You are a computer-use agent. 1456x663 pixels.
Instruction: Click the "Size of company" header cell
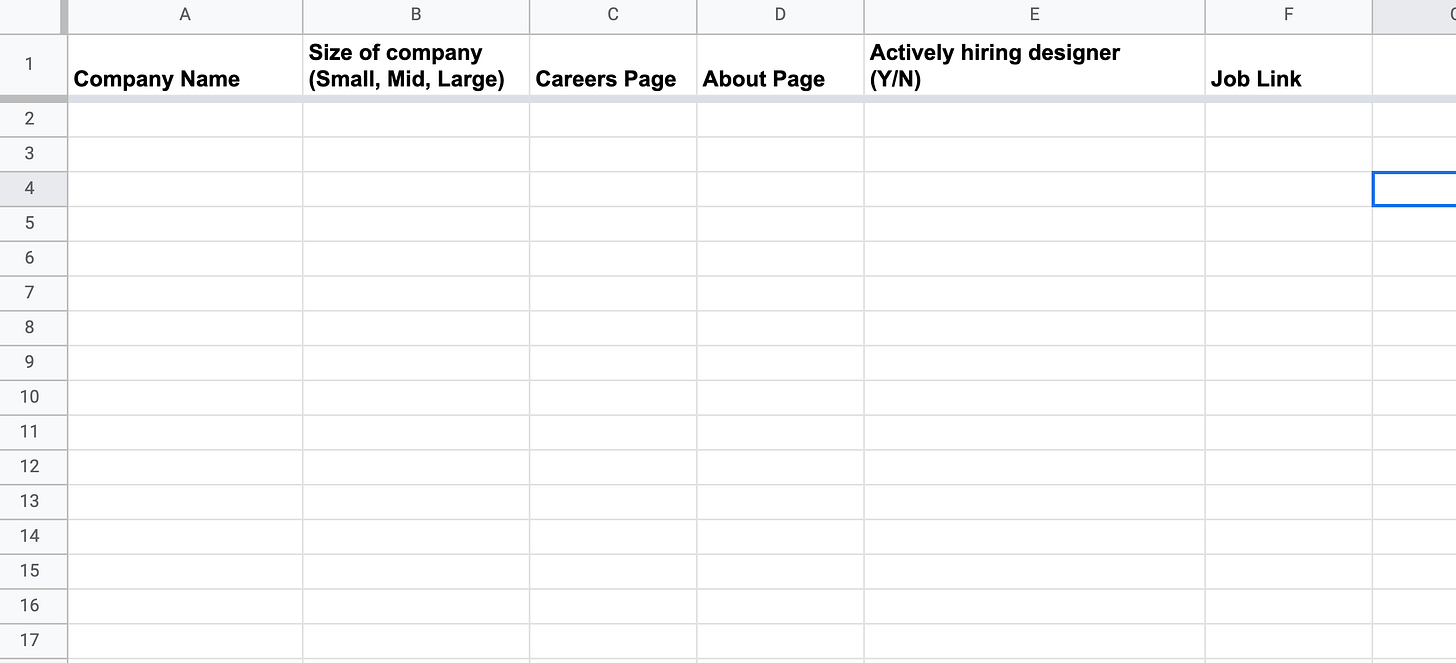tap(414, 65)
